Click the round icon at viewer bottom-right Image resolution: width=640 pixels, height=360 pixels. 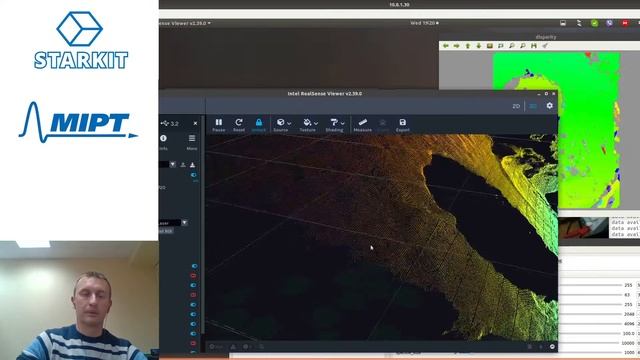(x=552, y=347)
